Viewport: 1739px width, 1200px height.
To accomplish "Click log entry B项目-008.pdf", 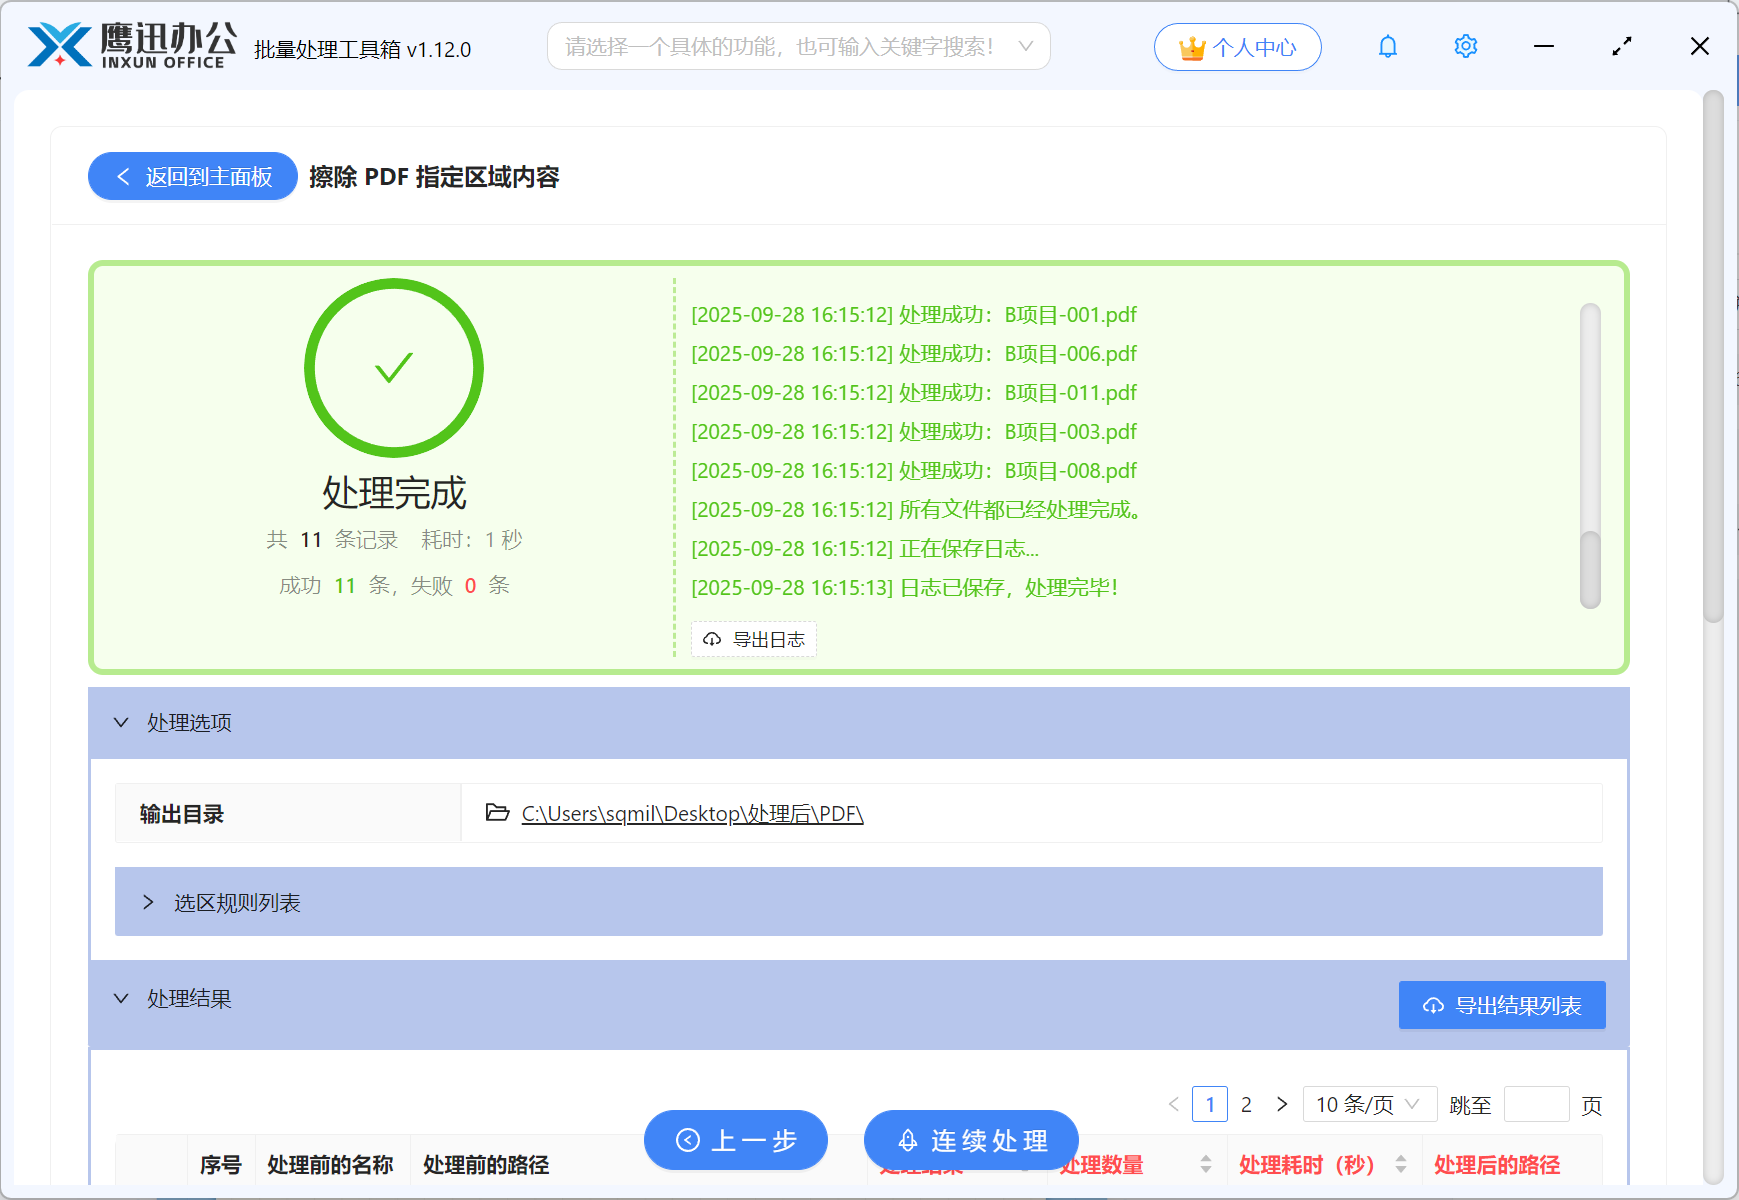I will click(914, 470).
